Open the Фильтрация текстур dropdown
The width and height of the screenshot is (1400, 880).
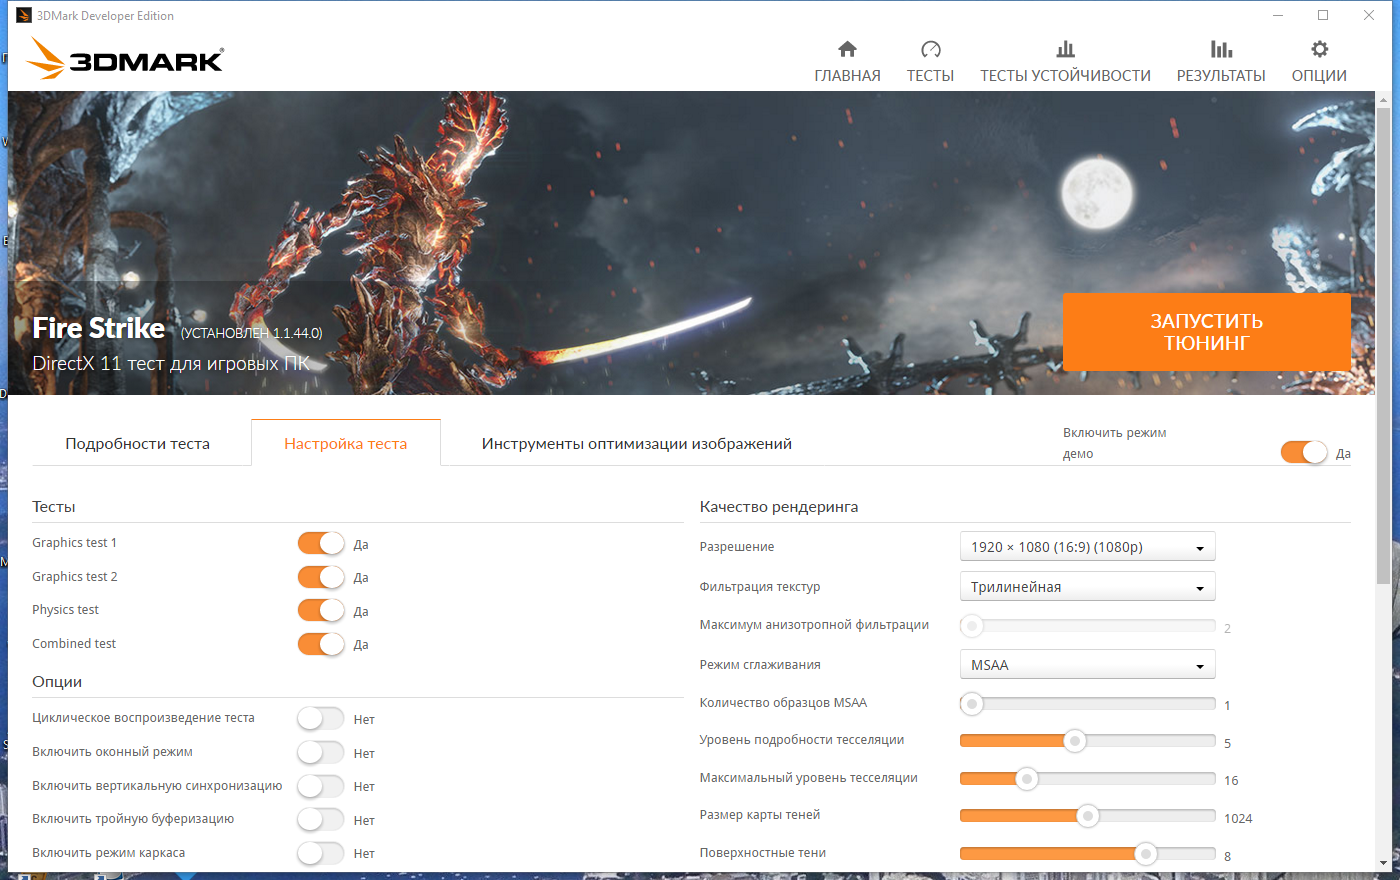[1087, 587]
